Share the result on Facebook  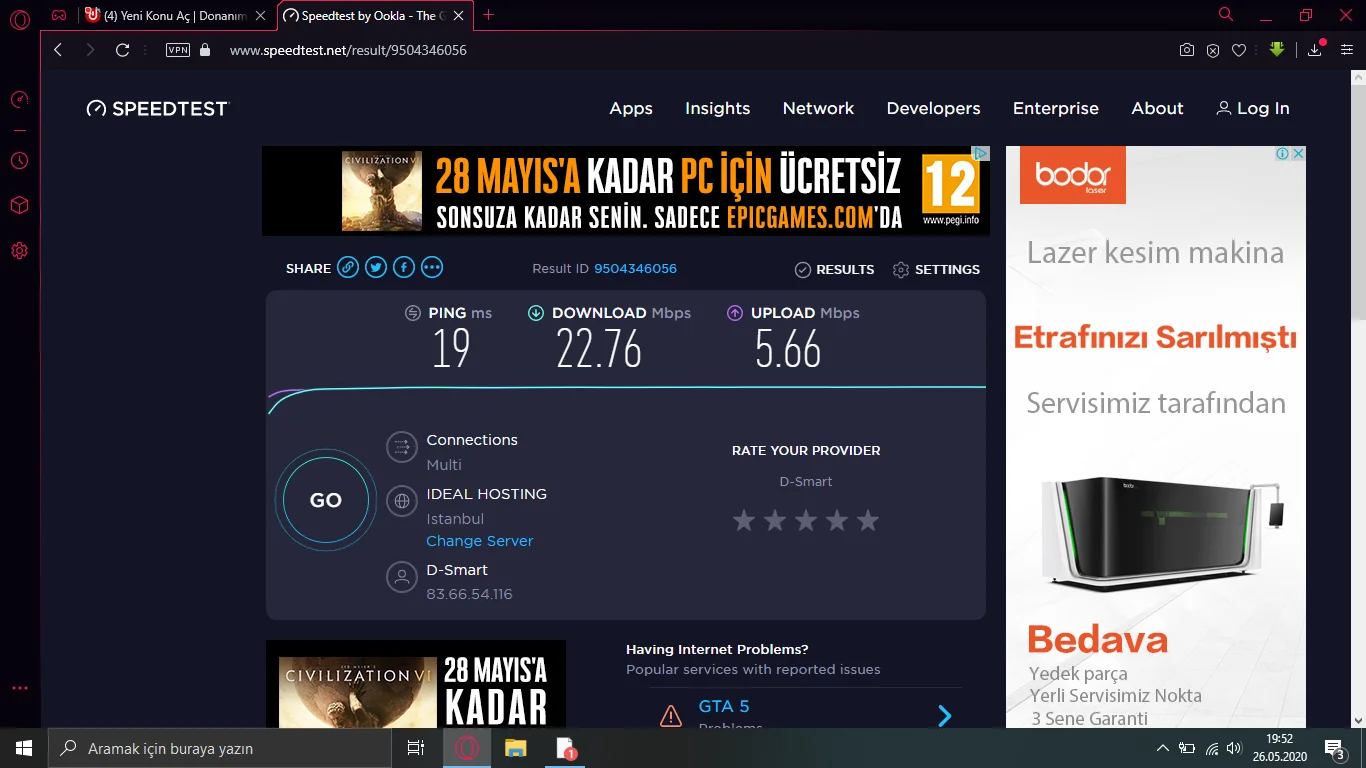pyautogui.click(x=403, y=267)
